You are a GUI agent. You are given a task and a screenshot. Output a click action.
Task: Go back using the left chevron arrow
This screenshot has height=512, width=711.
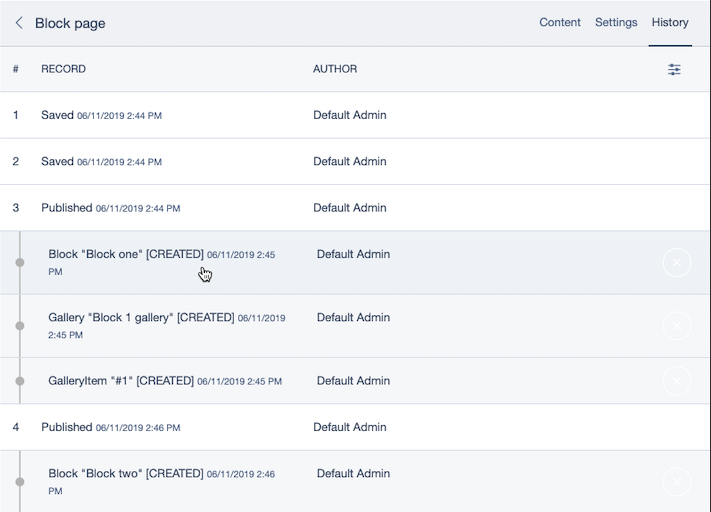[x=19, y=23]
